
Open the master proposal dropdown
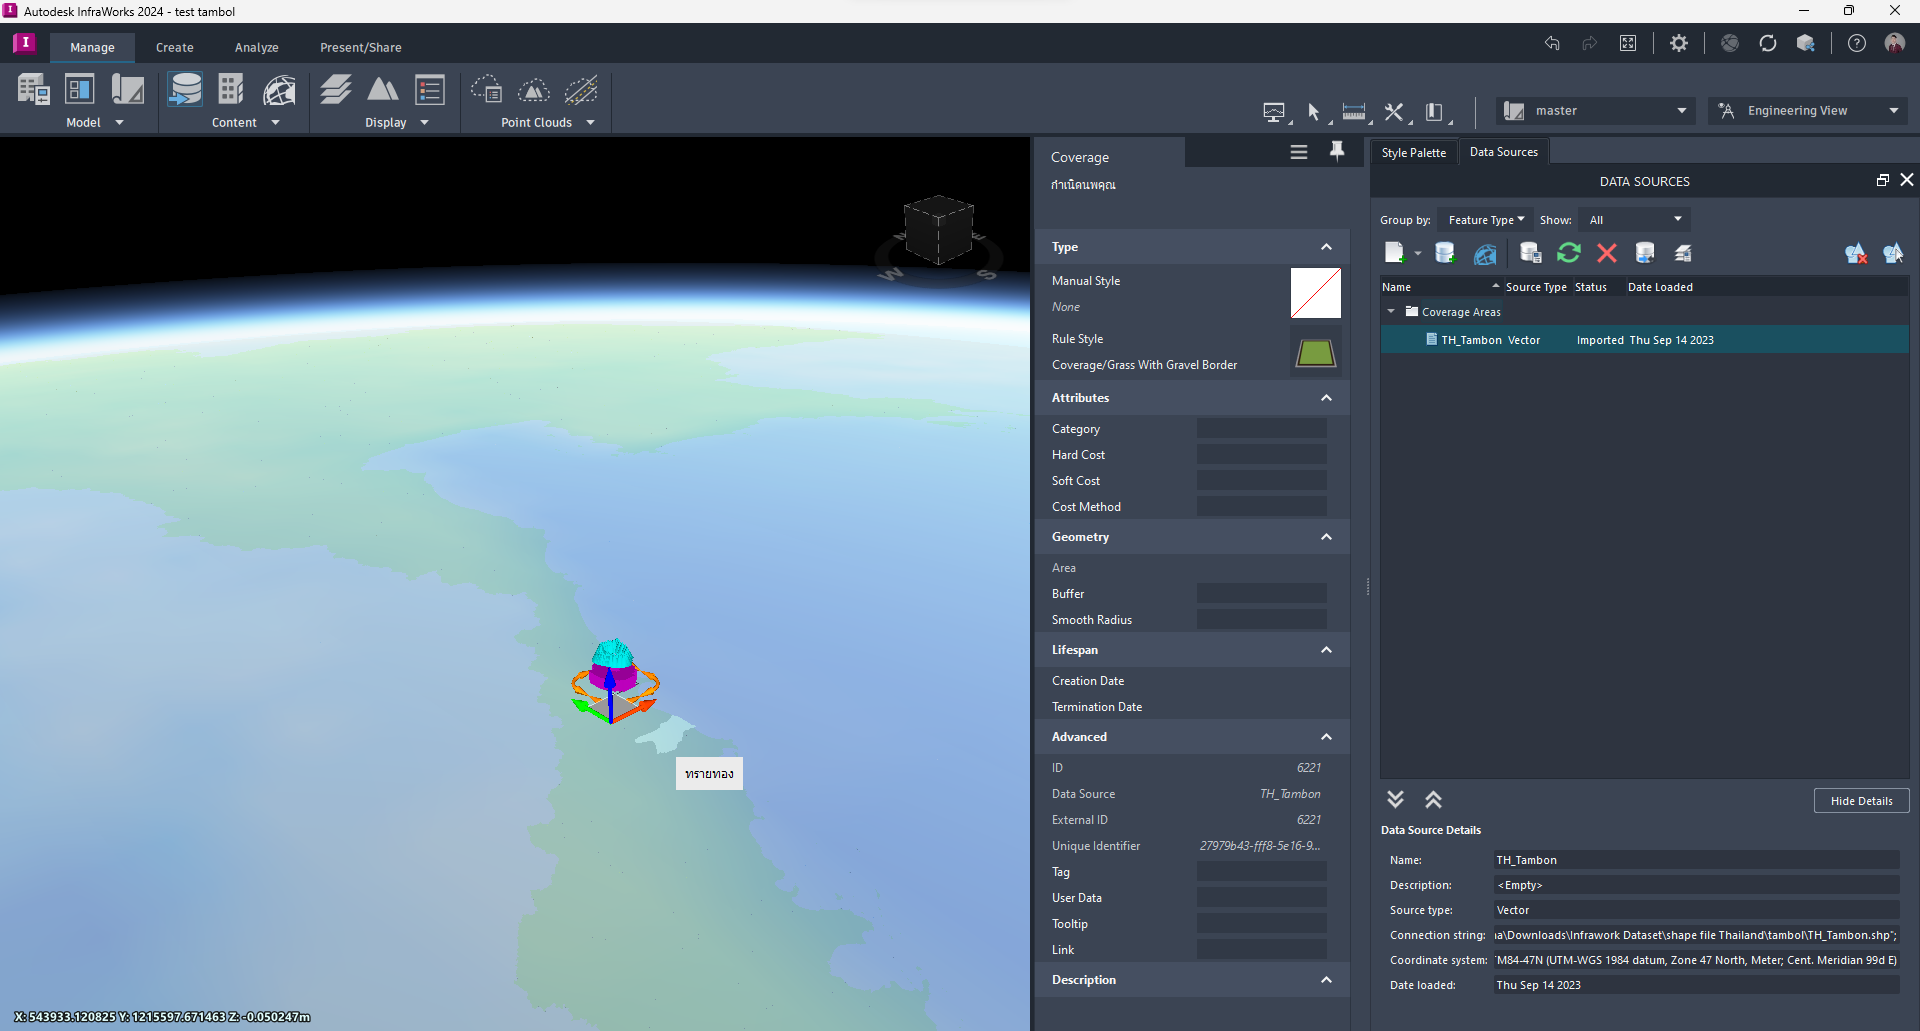(x=1680, y=110)
